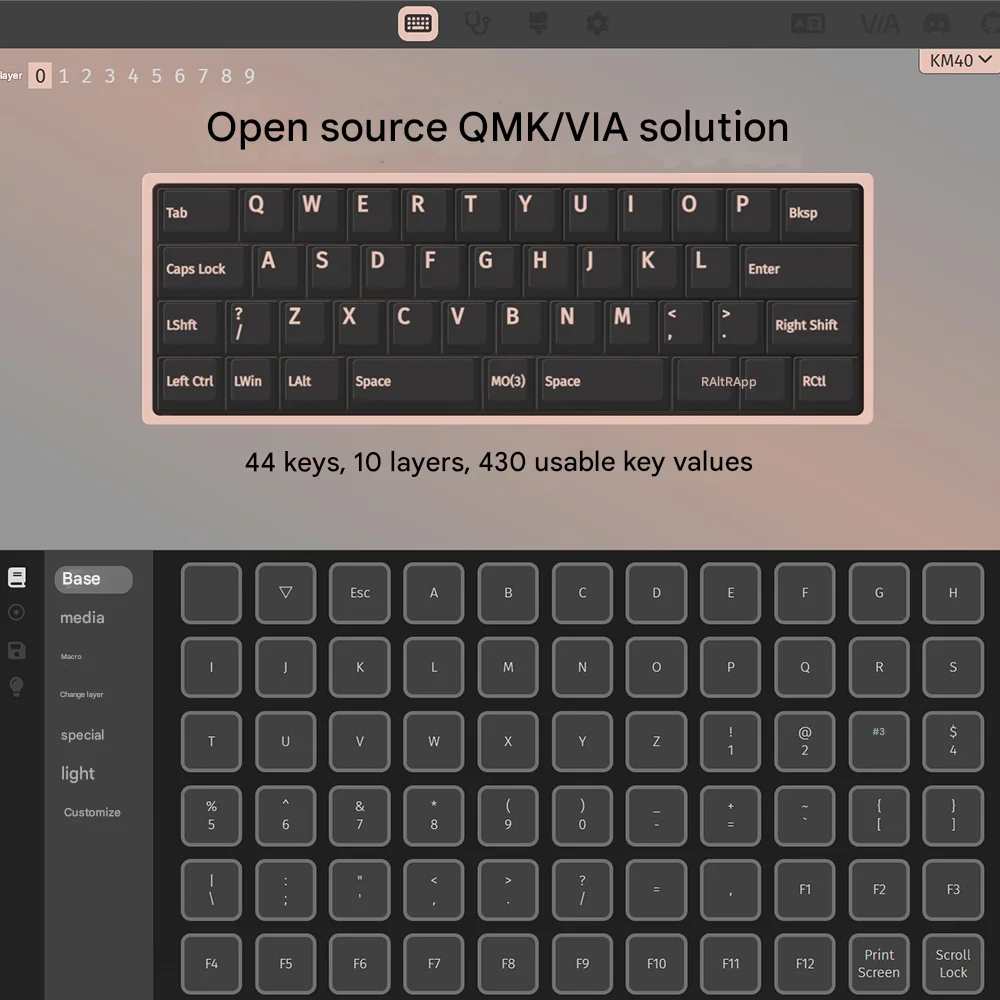Select the Bksp key on keyboard
1000x1000 pixels.
819,212
